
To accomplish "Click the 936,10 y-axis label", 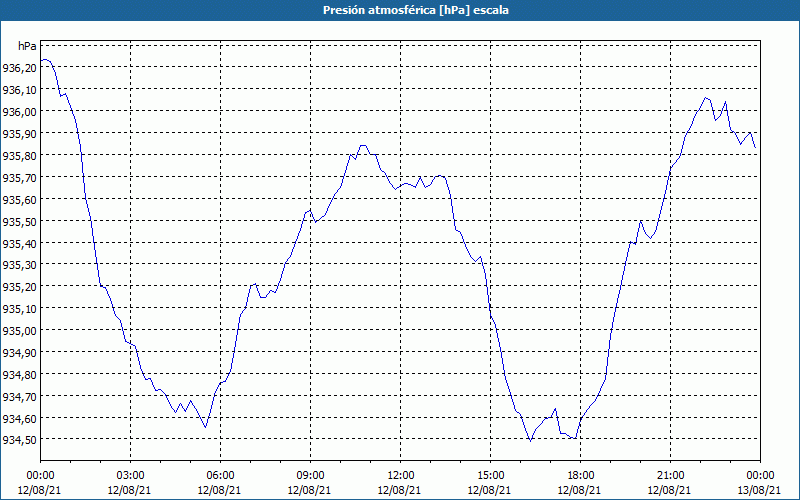I will point(19,89).
